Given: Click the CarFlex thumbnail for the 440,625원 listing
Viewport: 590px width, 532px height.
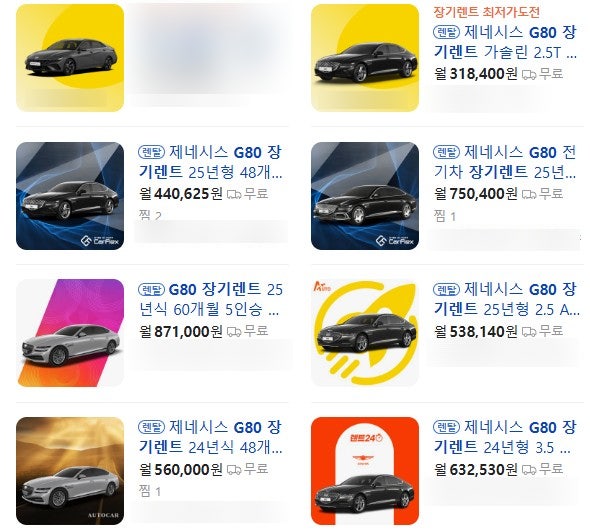Looking at the screenshot, I should point(70,196).
